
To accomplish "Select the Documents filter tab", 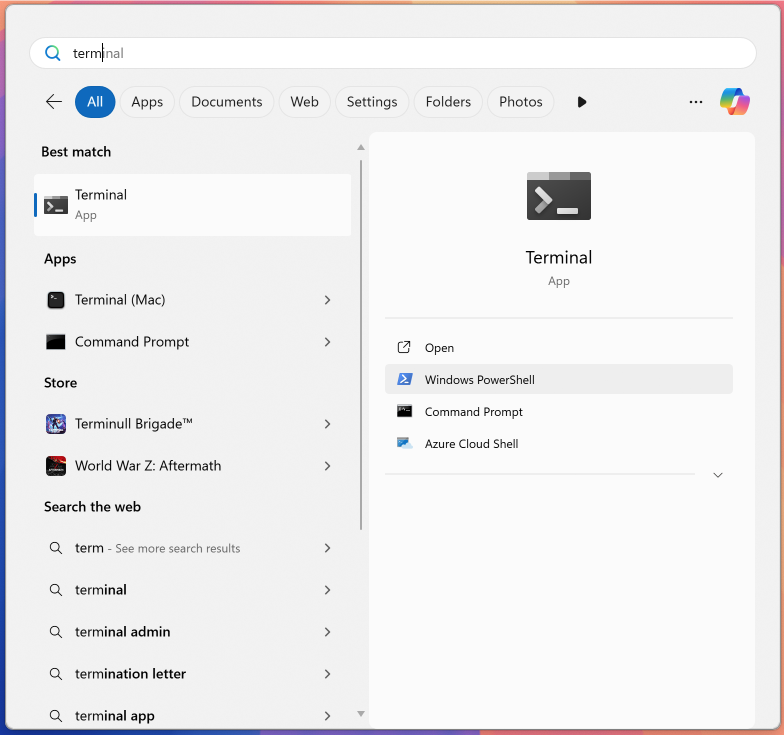I will tap(226, 102).
